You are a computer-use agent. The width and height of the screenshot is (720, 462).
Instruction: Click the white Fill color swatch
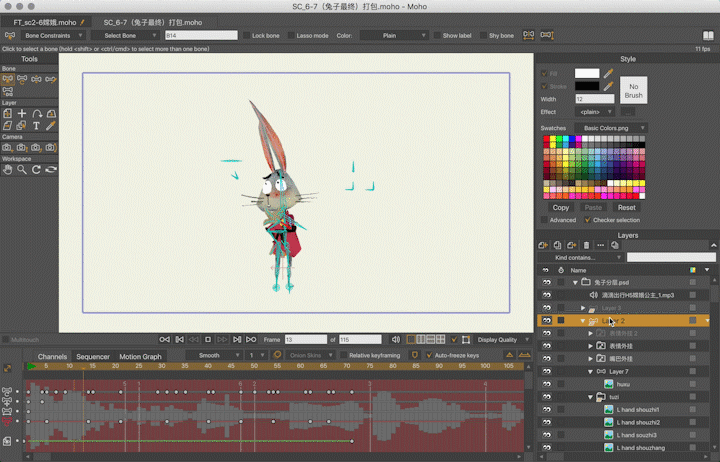(x=587, y=73)
